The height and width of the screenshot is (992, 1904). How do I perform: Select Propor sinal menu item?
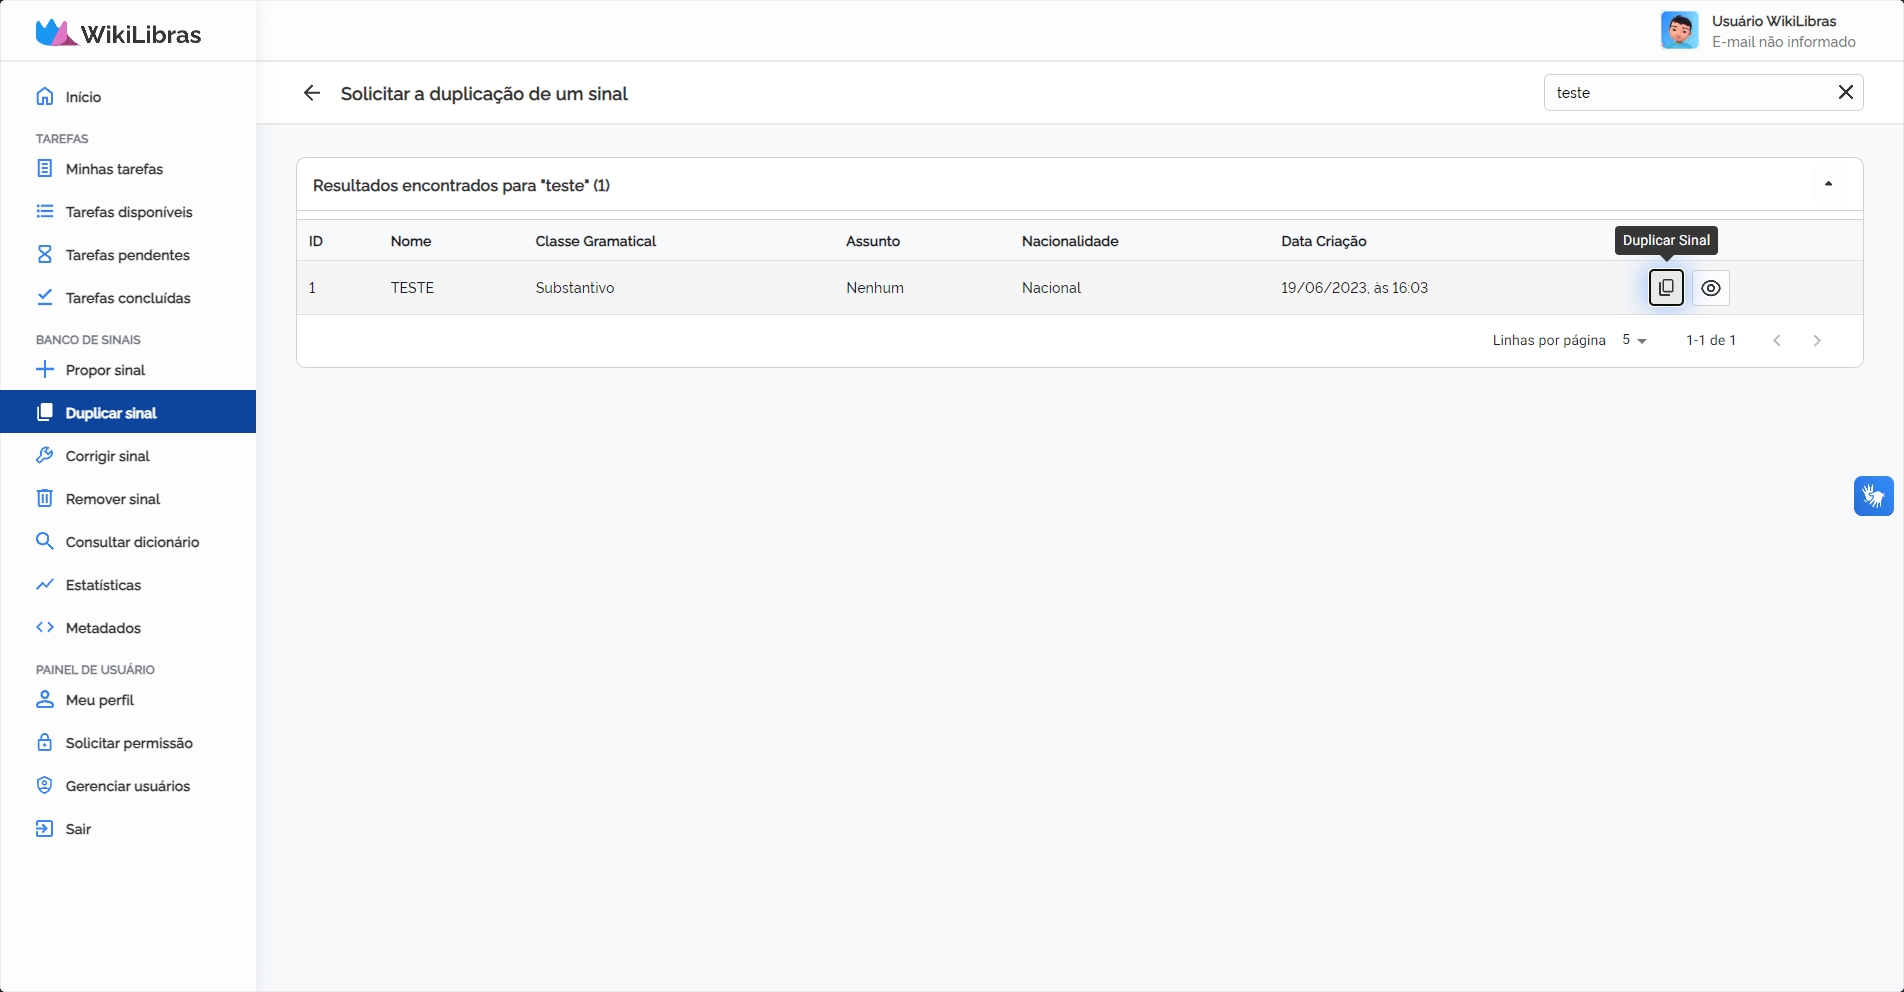105,370
